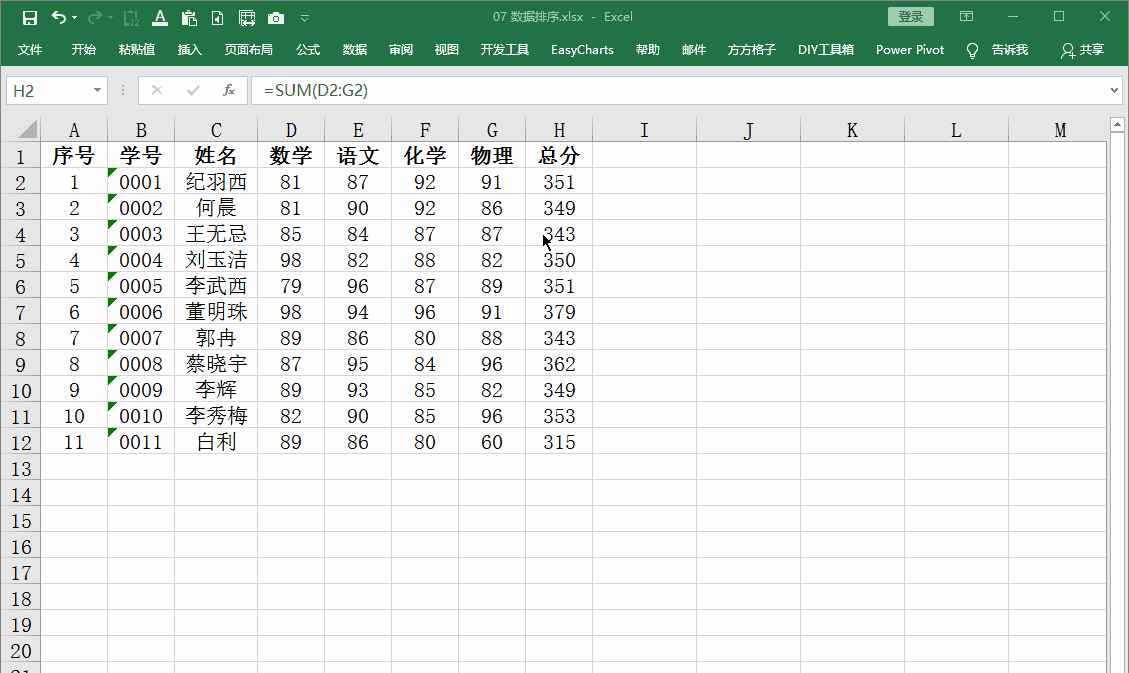Select cell containing 0008
Screen dimensions: 1129x673
pyautogui.click(x=141, y=363)
